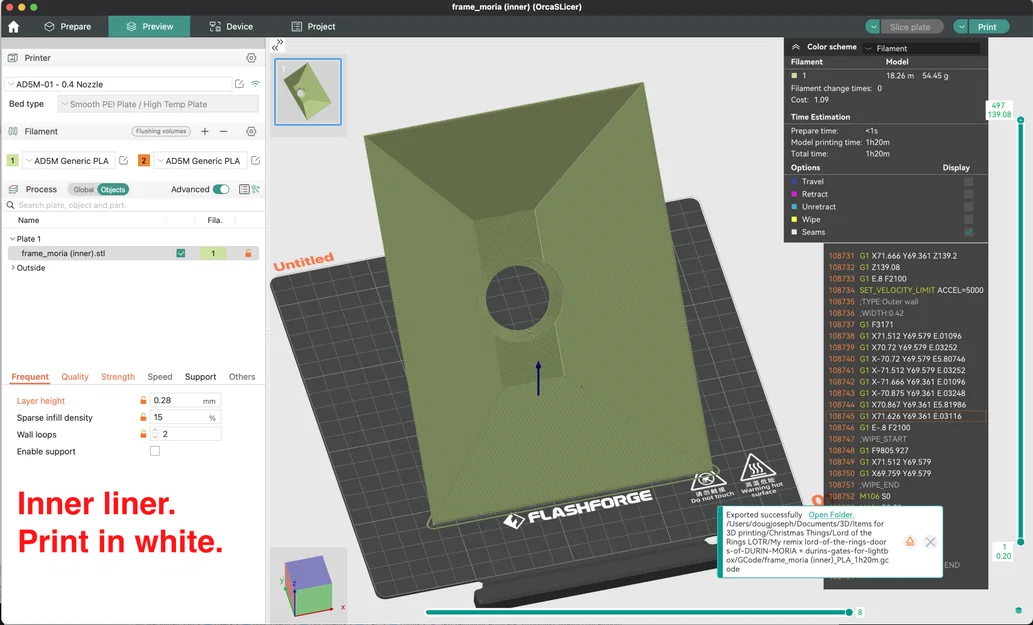Click the vertical layer slider top handle
This screenshot has height=625, width=1033.
tap(1020, 120)
